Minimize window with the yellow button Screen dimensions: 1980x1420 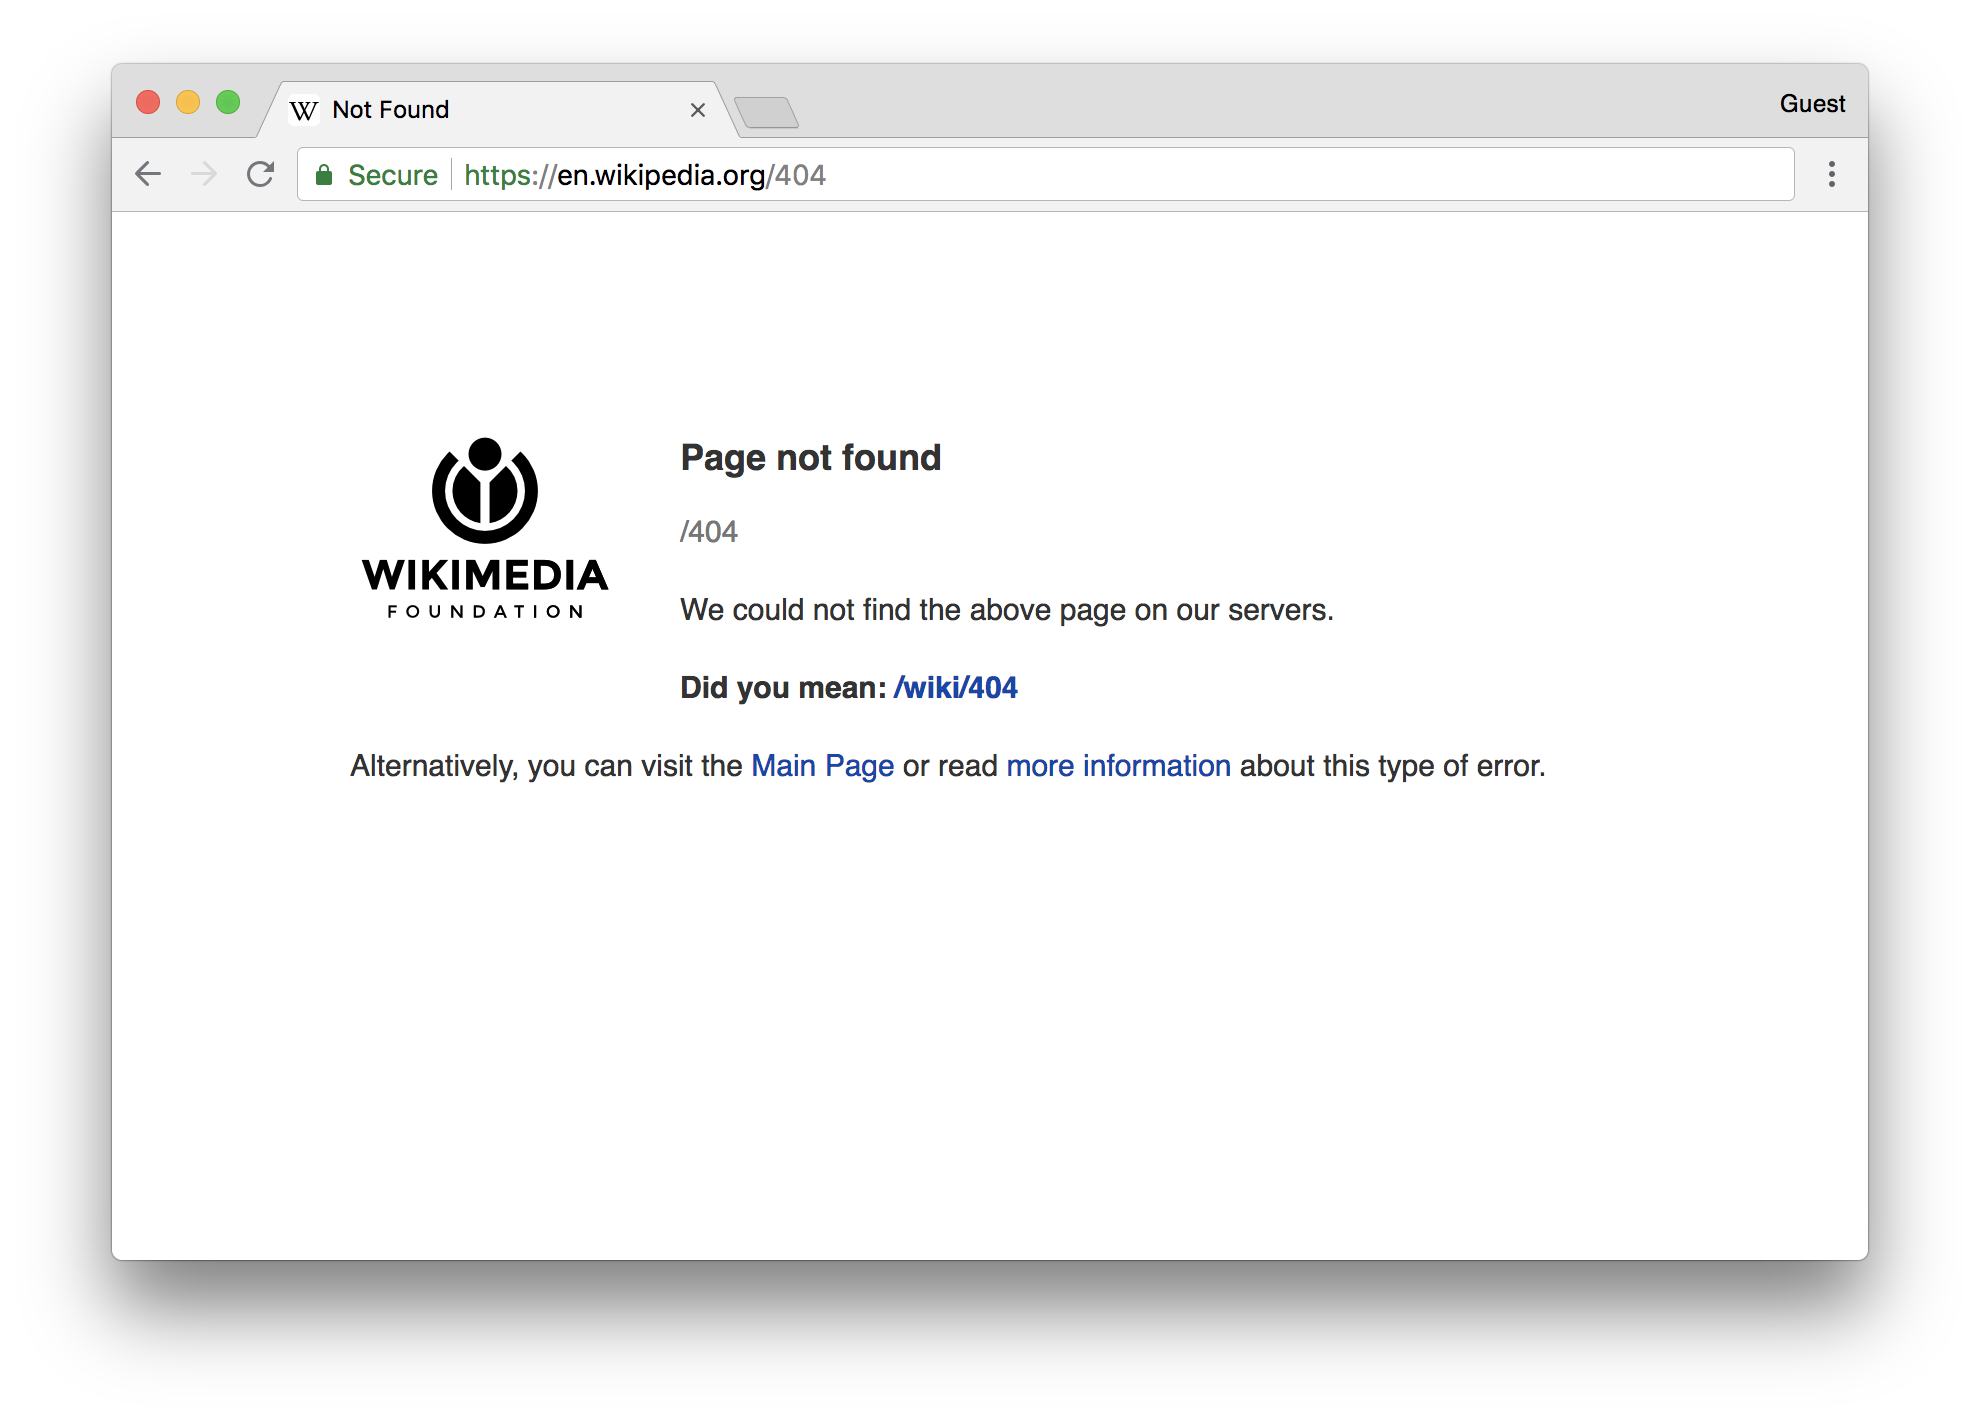(188, 102)
